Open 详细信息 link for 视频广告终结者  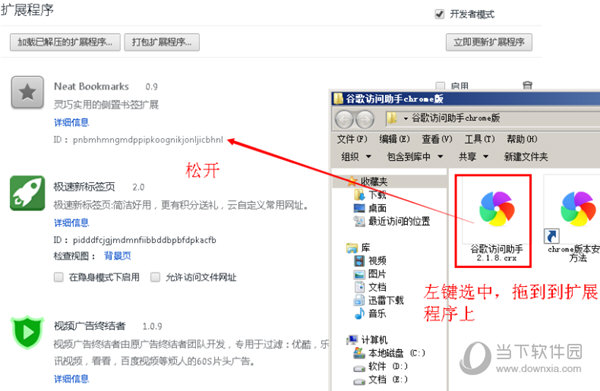(x=71, y=379)
